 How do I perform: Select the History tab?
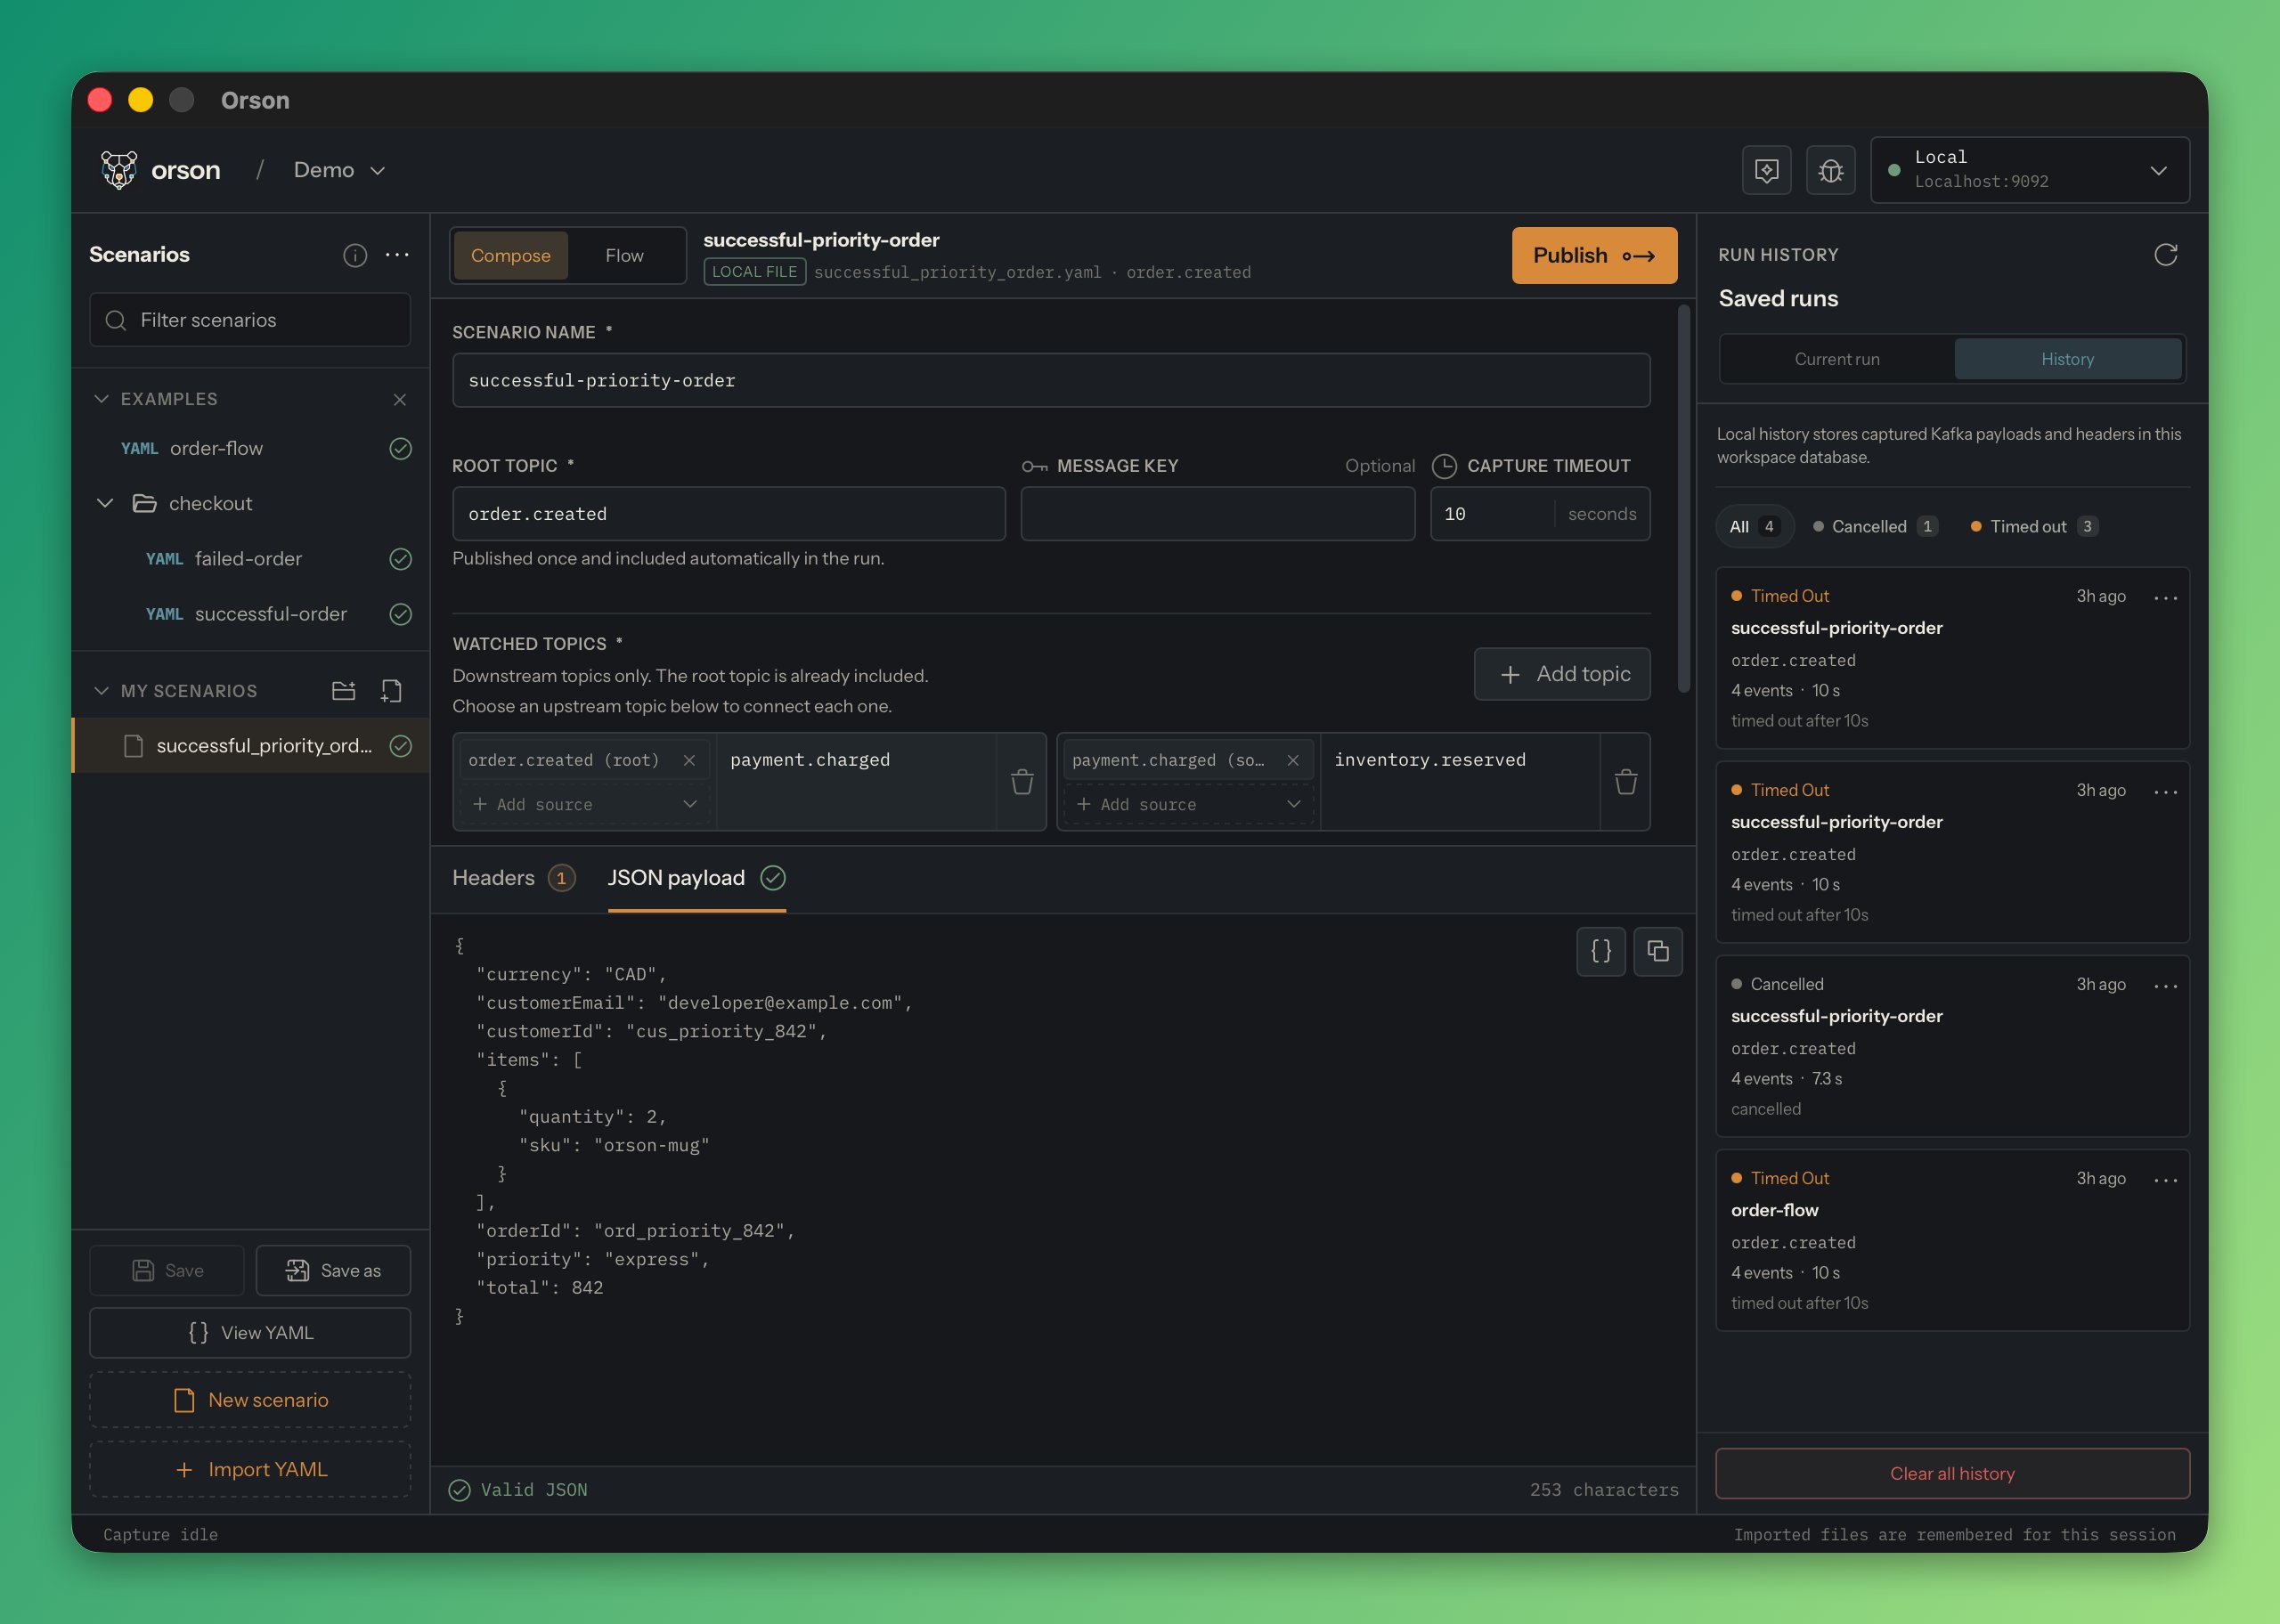(x=2067, y=359)
